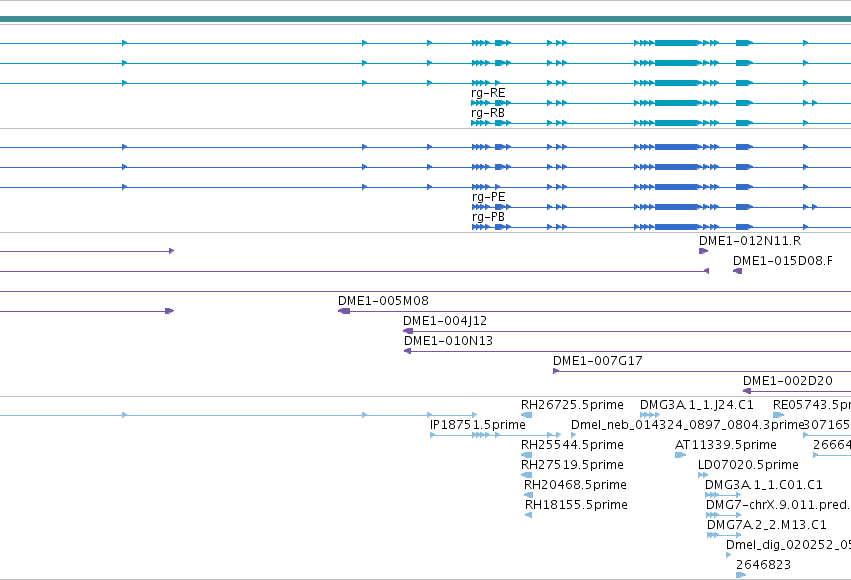Click the 2646823 feature glyph
The image size is (851, 580).
click(741, 575)
